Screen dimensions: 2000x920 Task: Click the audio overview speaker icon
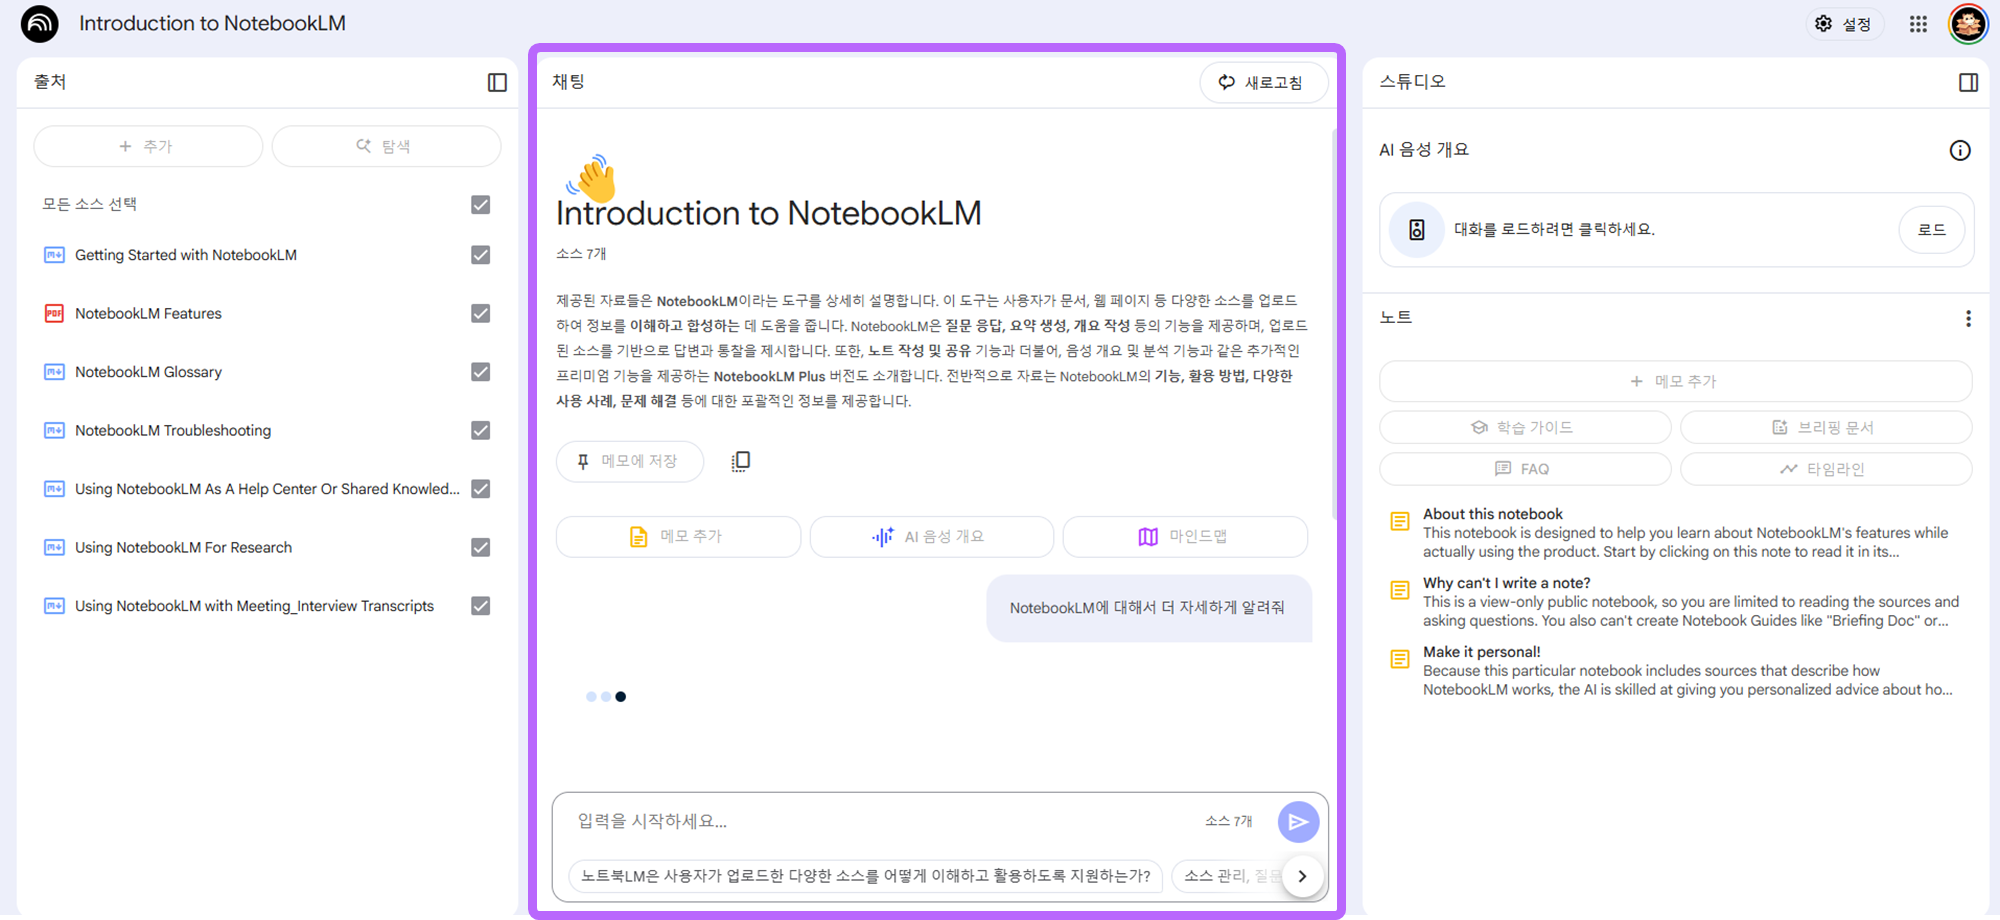1417,230
